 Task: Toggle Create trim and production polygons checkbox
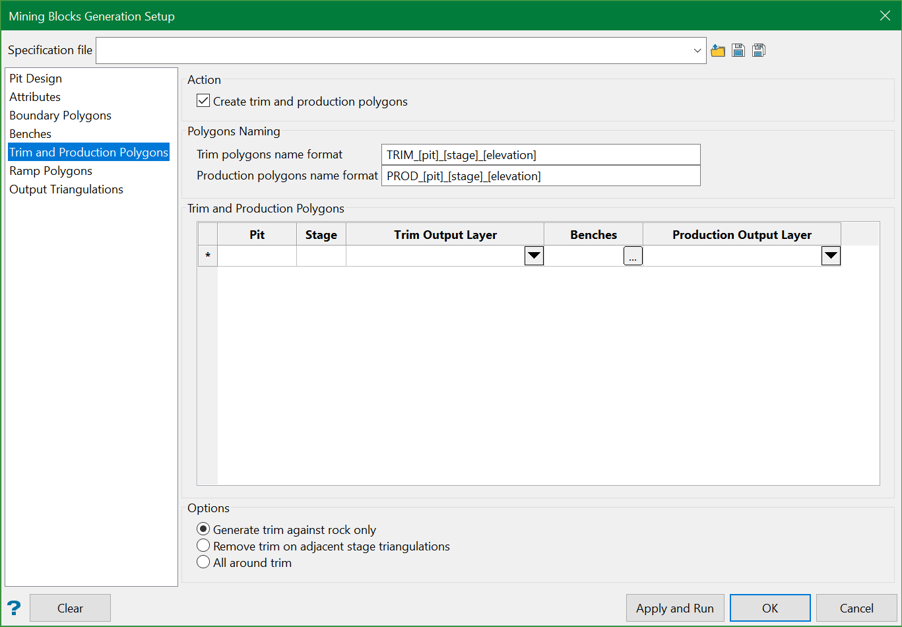pos(204,101)
